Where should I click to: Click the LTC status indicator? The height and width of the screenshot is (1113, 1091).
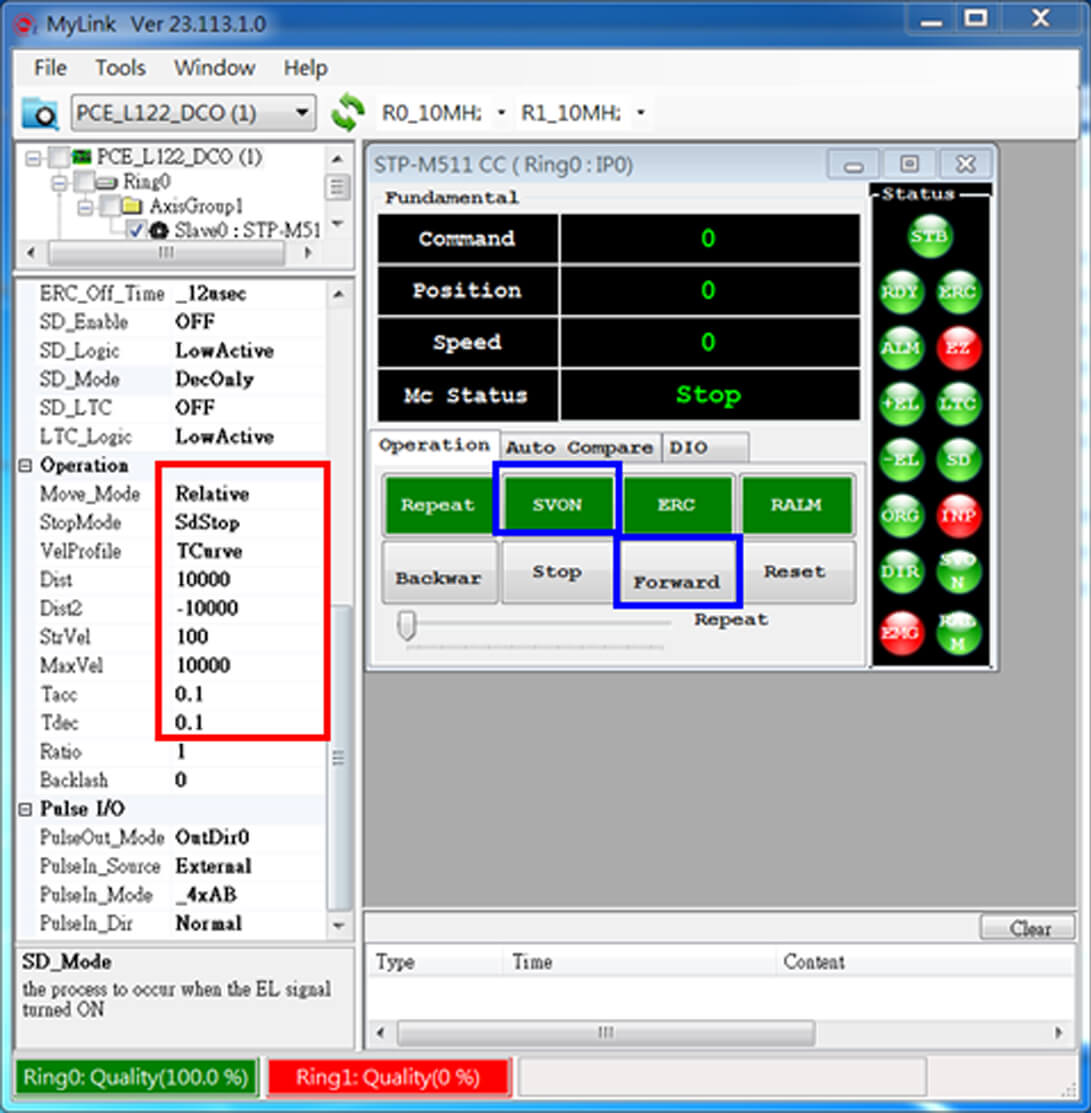coord(958,404)
